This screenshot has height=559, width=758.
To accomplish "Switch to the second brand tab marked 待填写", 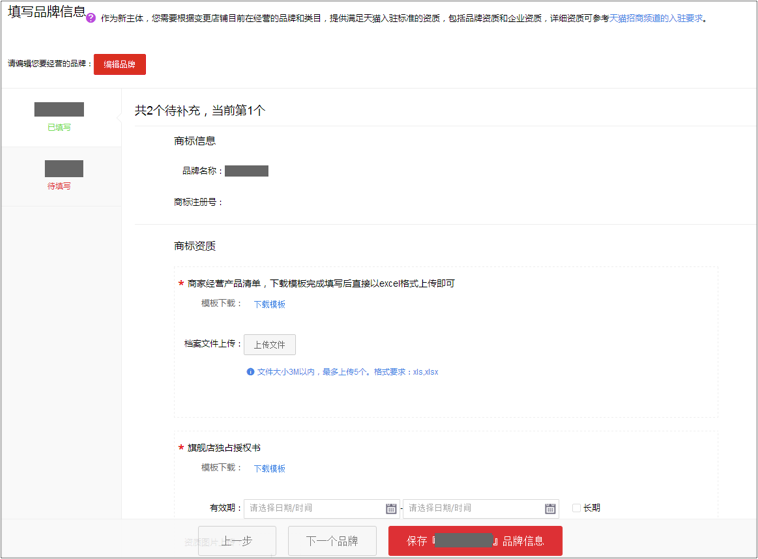I will point(60,174).
